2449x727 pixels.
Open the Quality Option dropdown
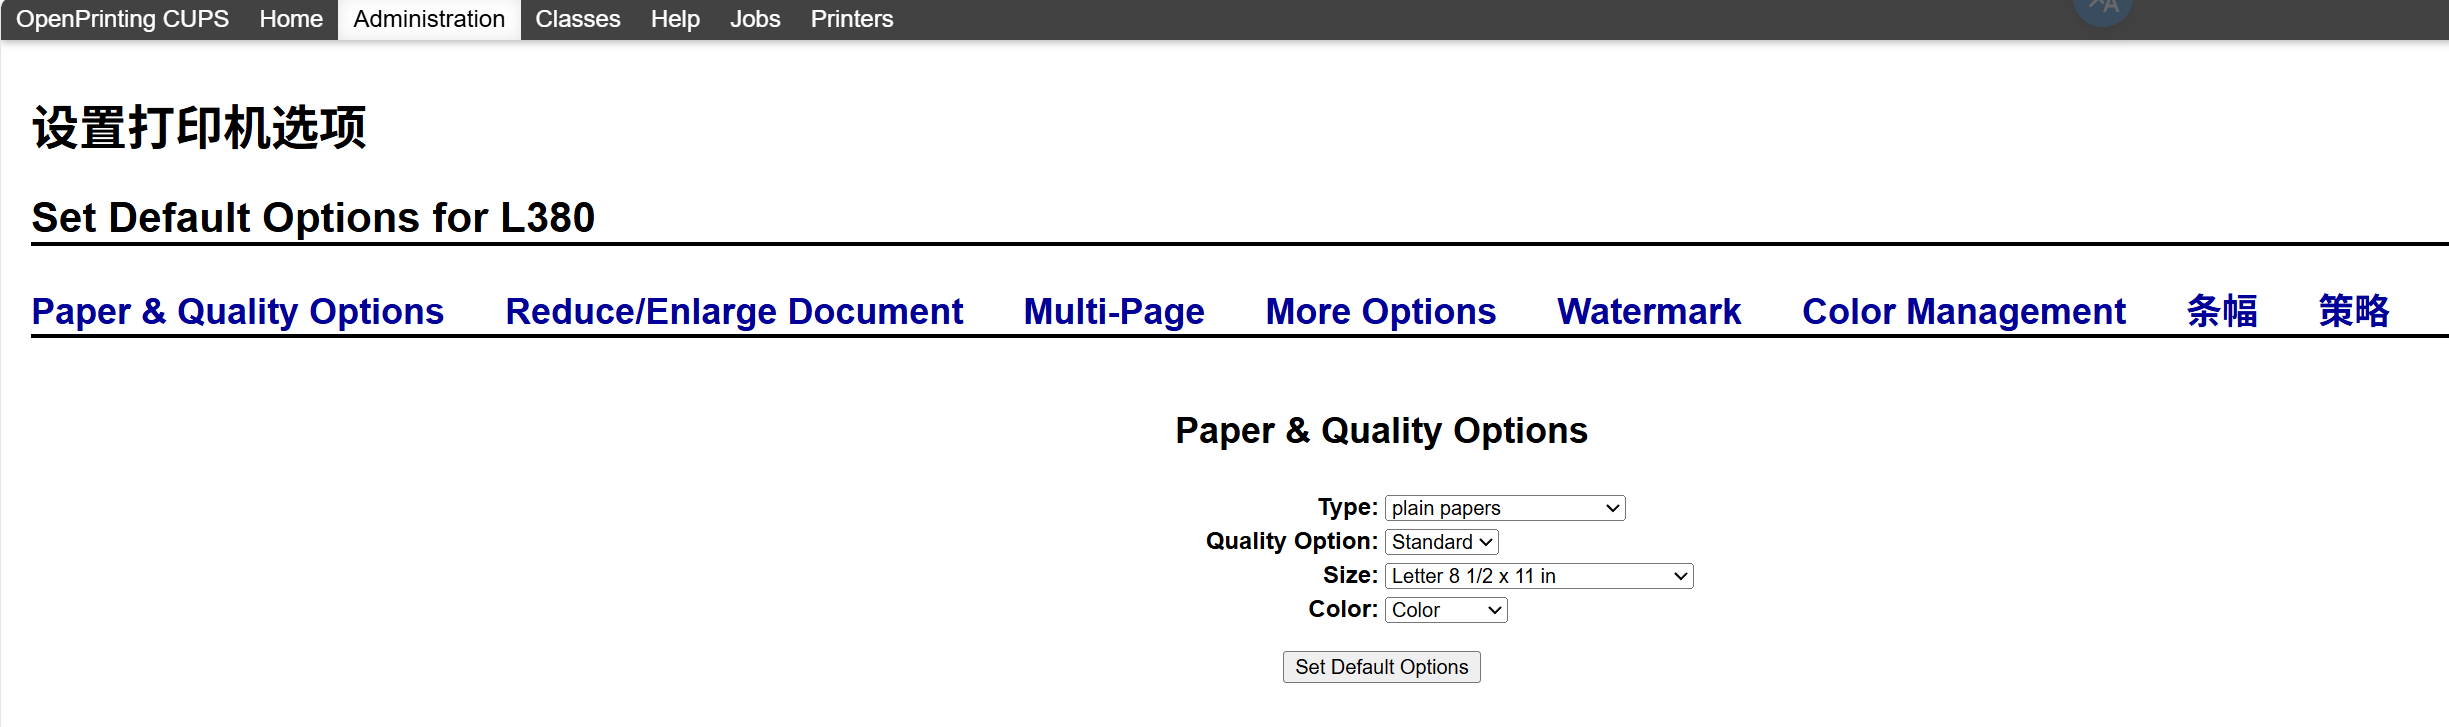[x=1441, y=542]
